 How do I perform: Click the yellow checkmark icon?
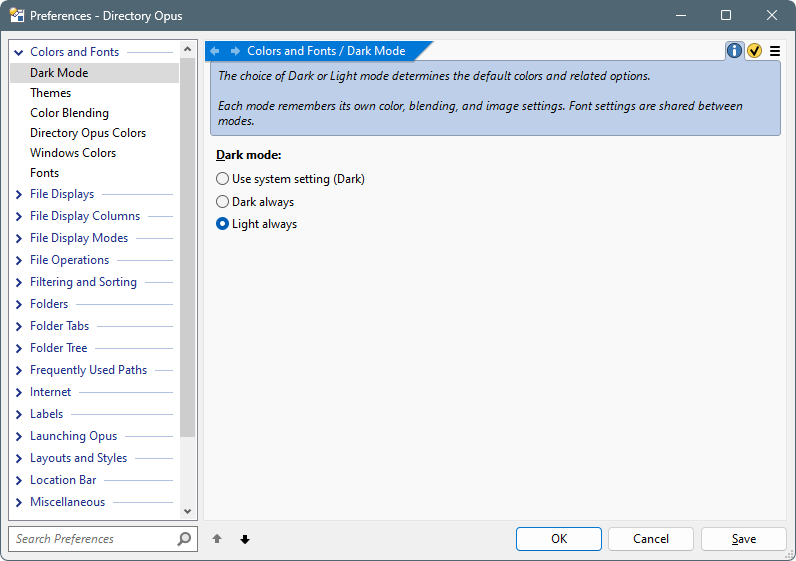(x=754, y=51)
